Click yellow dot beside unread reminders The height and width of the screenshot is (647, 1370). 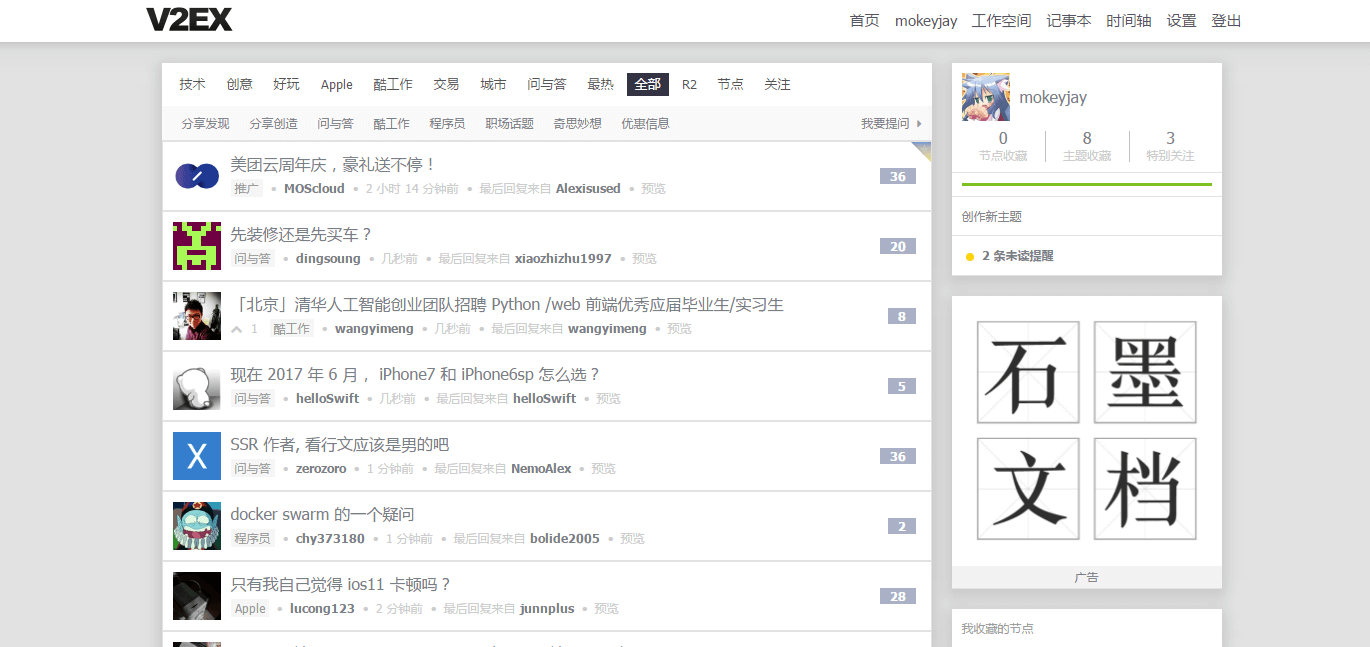tap(970, 257)
